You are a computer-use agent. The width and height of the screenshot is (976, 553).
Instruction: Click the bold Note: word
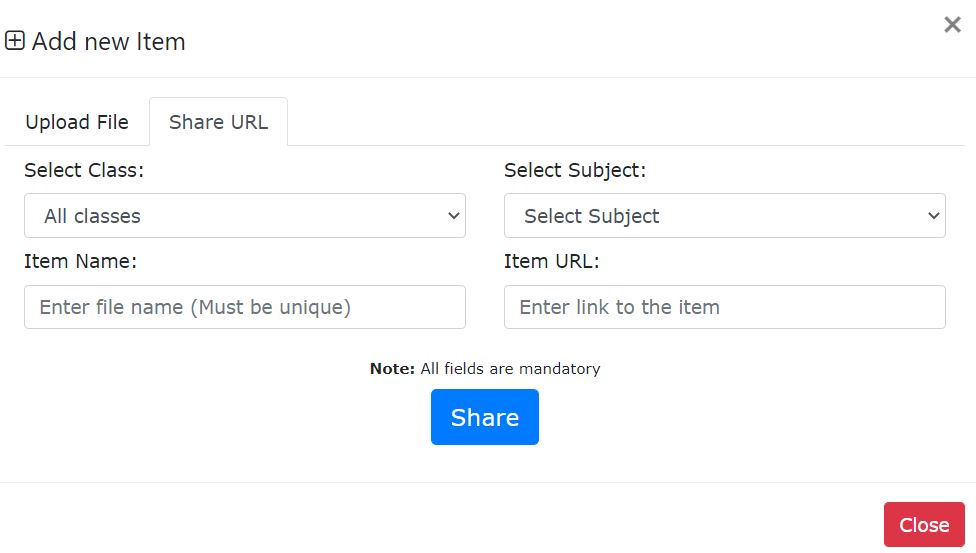point(392,369)
